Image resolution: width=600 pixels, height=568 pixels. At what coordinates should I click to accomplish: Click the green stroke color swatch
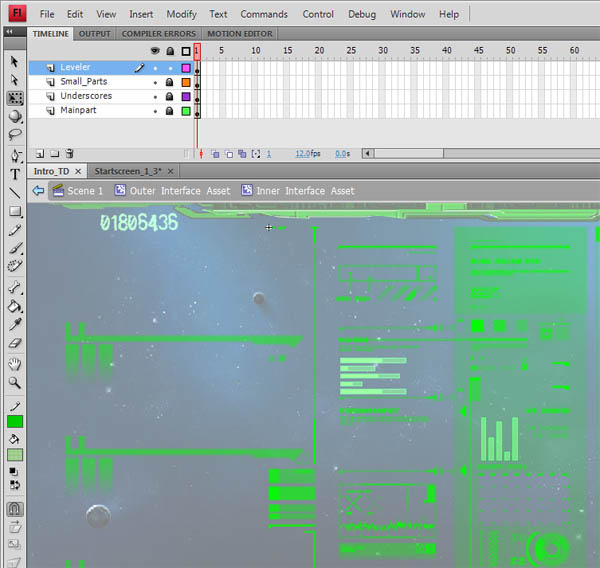point(15,421)
